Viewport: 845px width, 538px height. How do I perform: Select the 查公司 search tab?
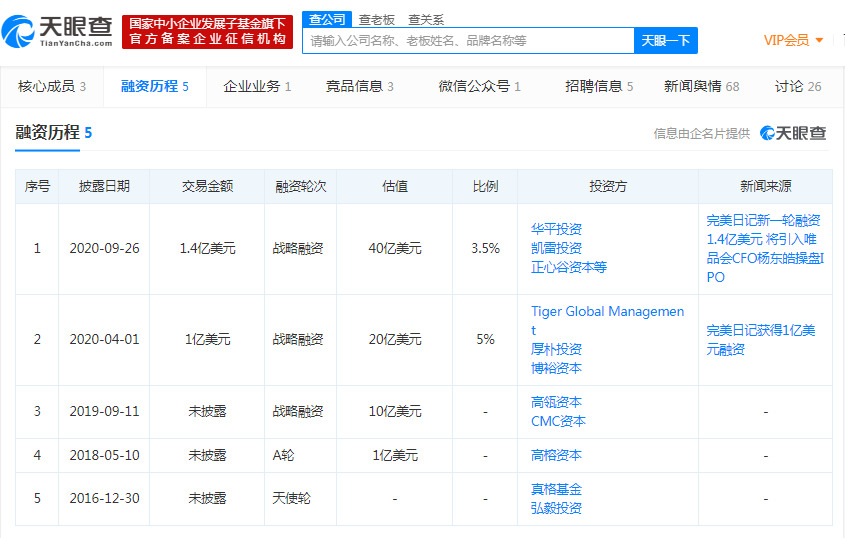(x=327, y=19)
